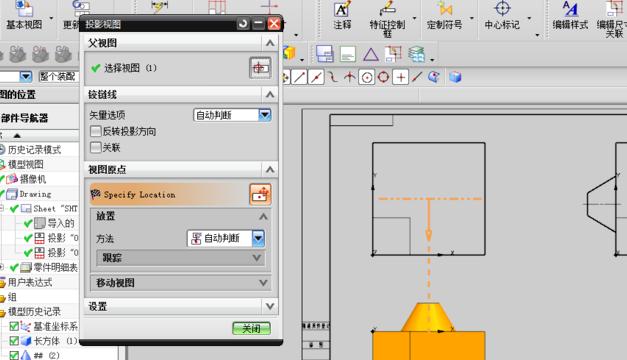Screen dimensions: 627x360
Task: Click the 关闭 button
Action: 252,328
